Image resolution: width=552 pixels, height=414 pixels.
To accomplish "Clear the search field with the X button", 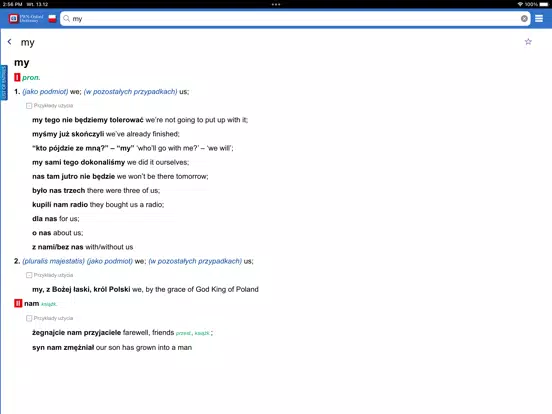I will 524,19.
